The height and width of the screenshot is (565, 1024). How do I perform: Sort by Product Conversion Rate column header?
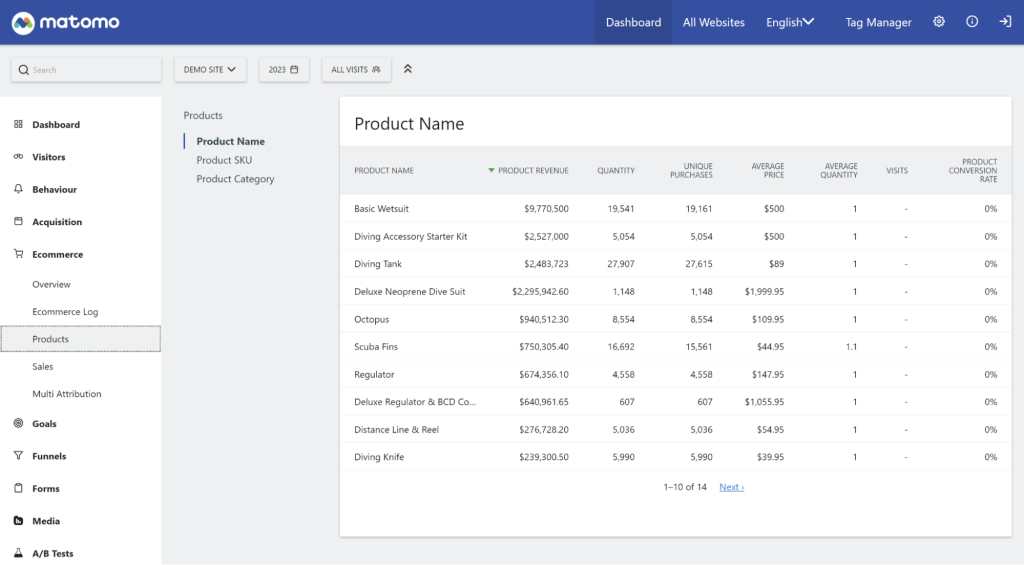973,170
